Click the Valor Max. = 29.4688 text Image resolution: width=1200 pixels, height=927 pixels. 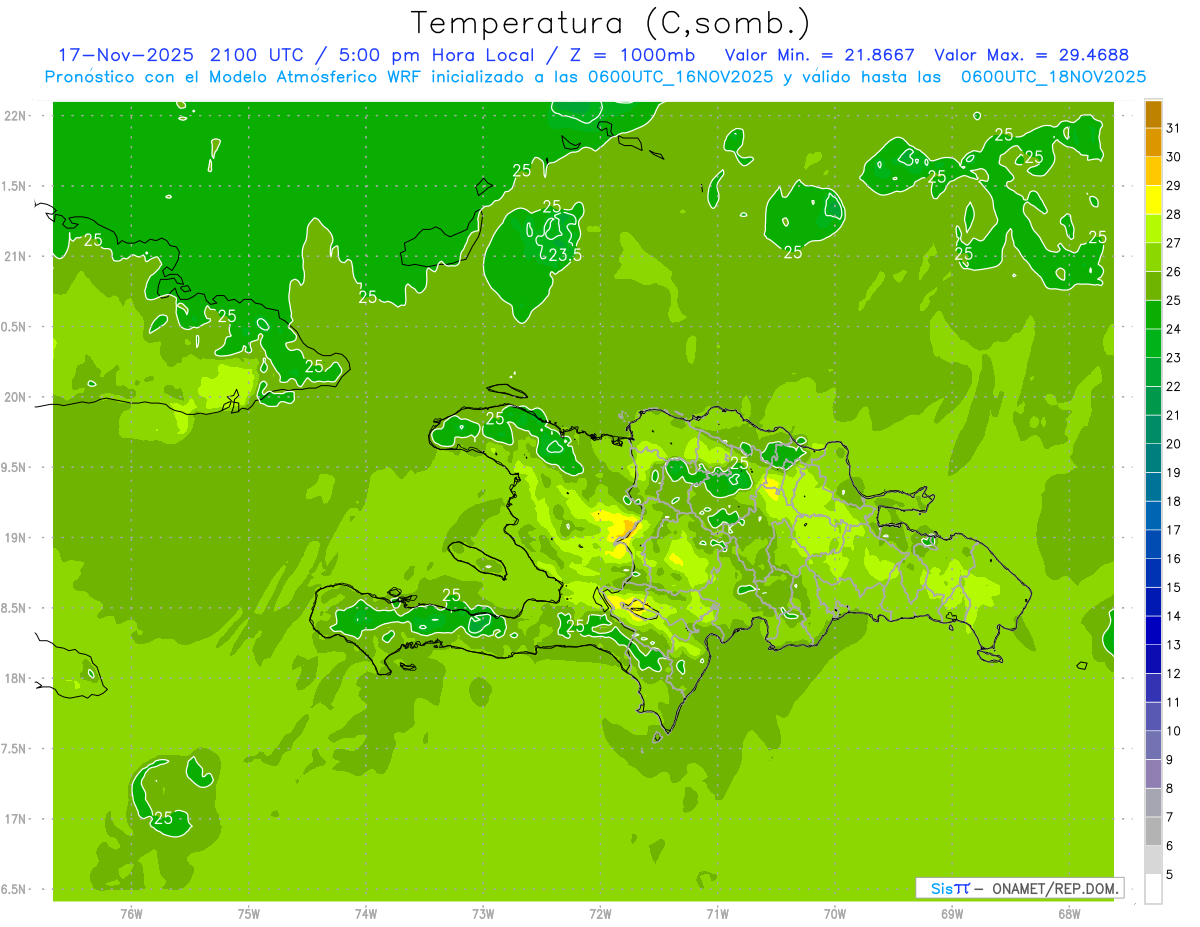(x=1031, y=55)
